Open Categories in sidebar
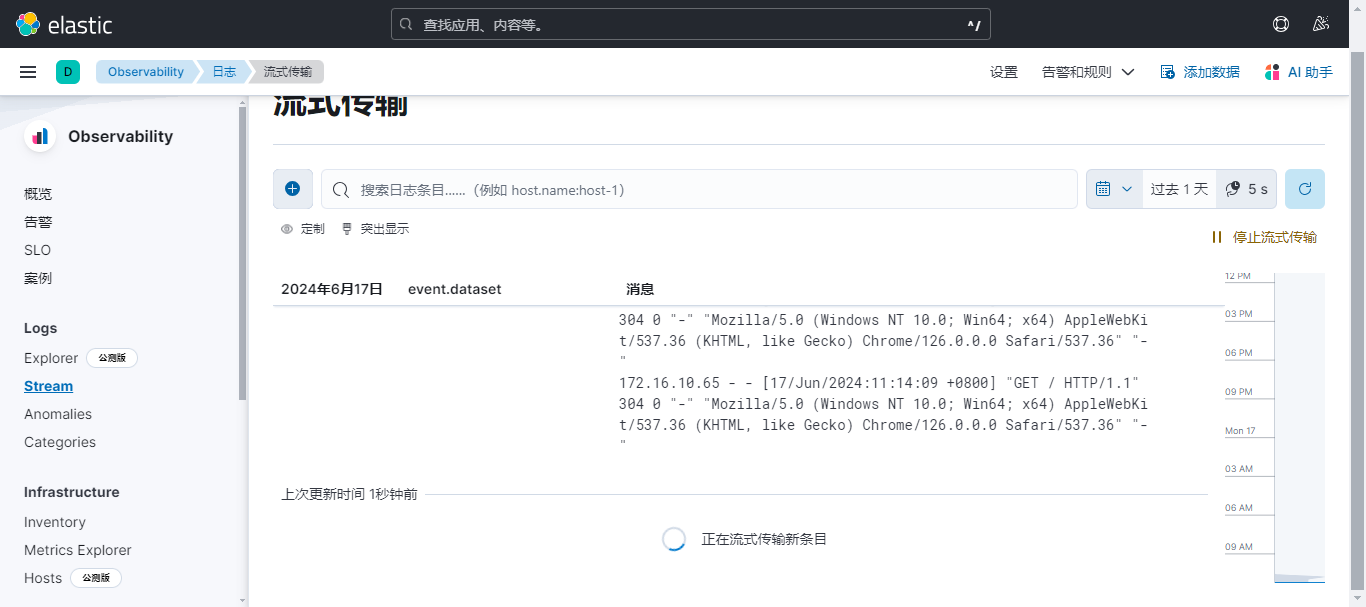This screenshot has height=607, width=1366. (60, 442)
